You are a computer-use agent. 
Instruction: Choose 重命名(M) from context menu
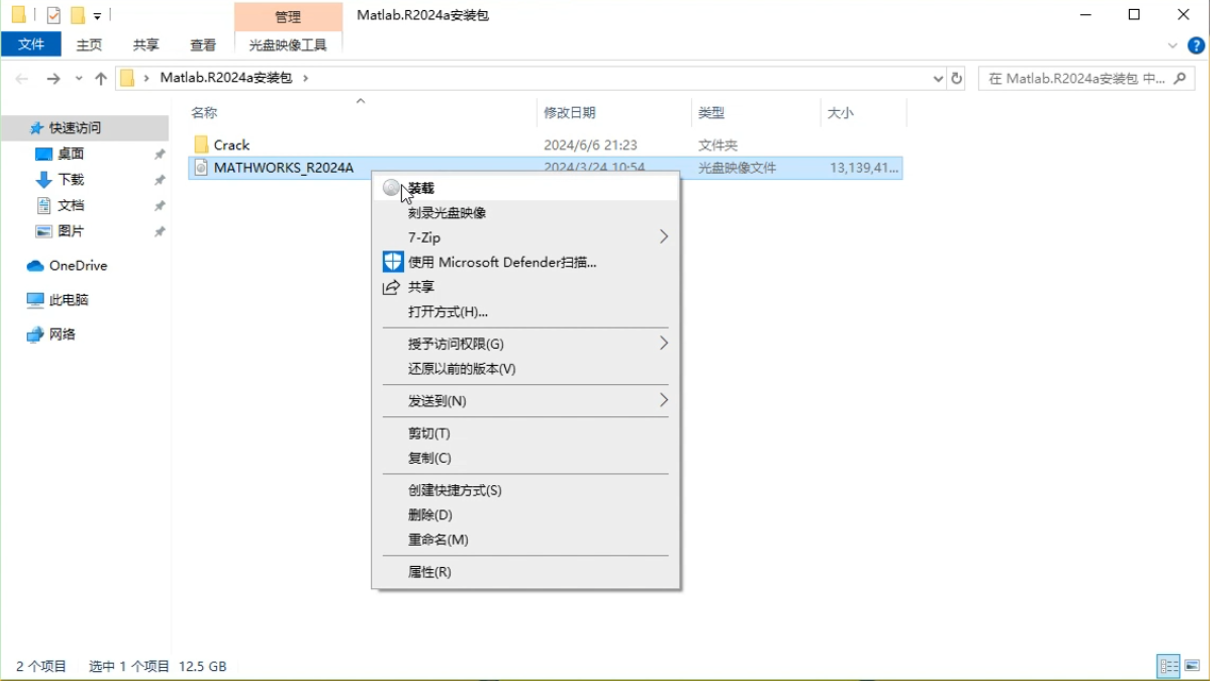[x=525, y=540]
